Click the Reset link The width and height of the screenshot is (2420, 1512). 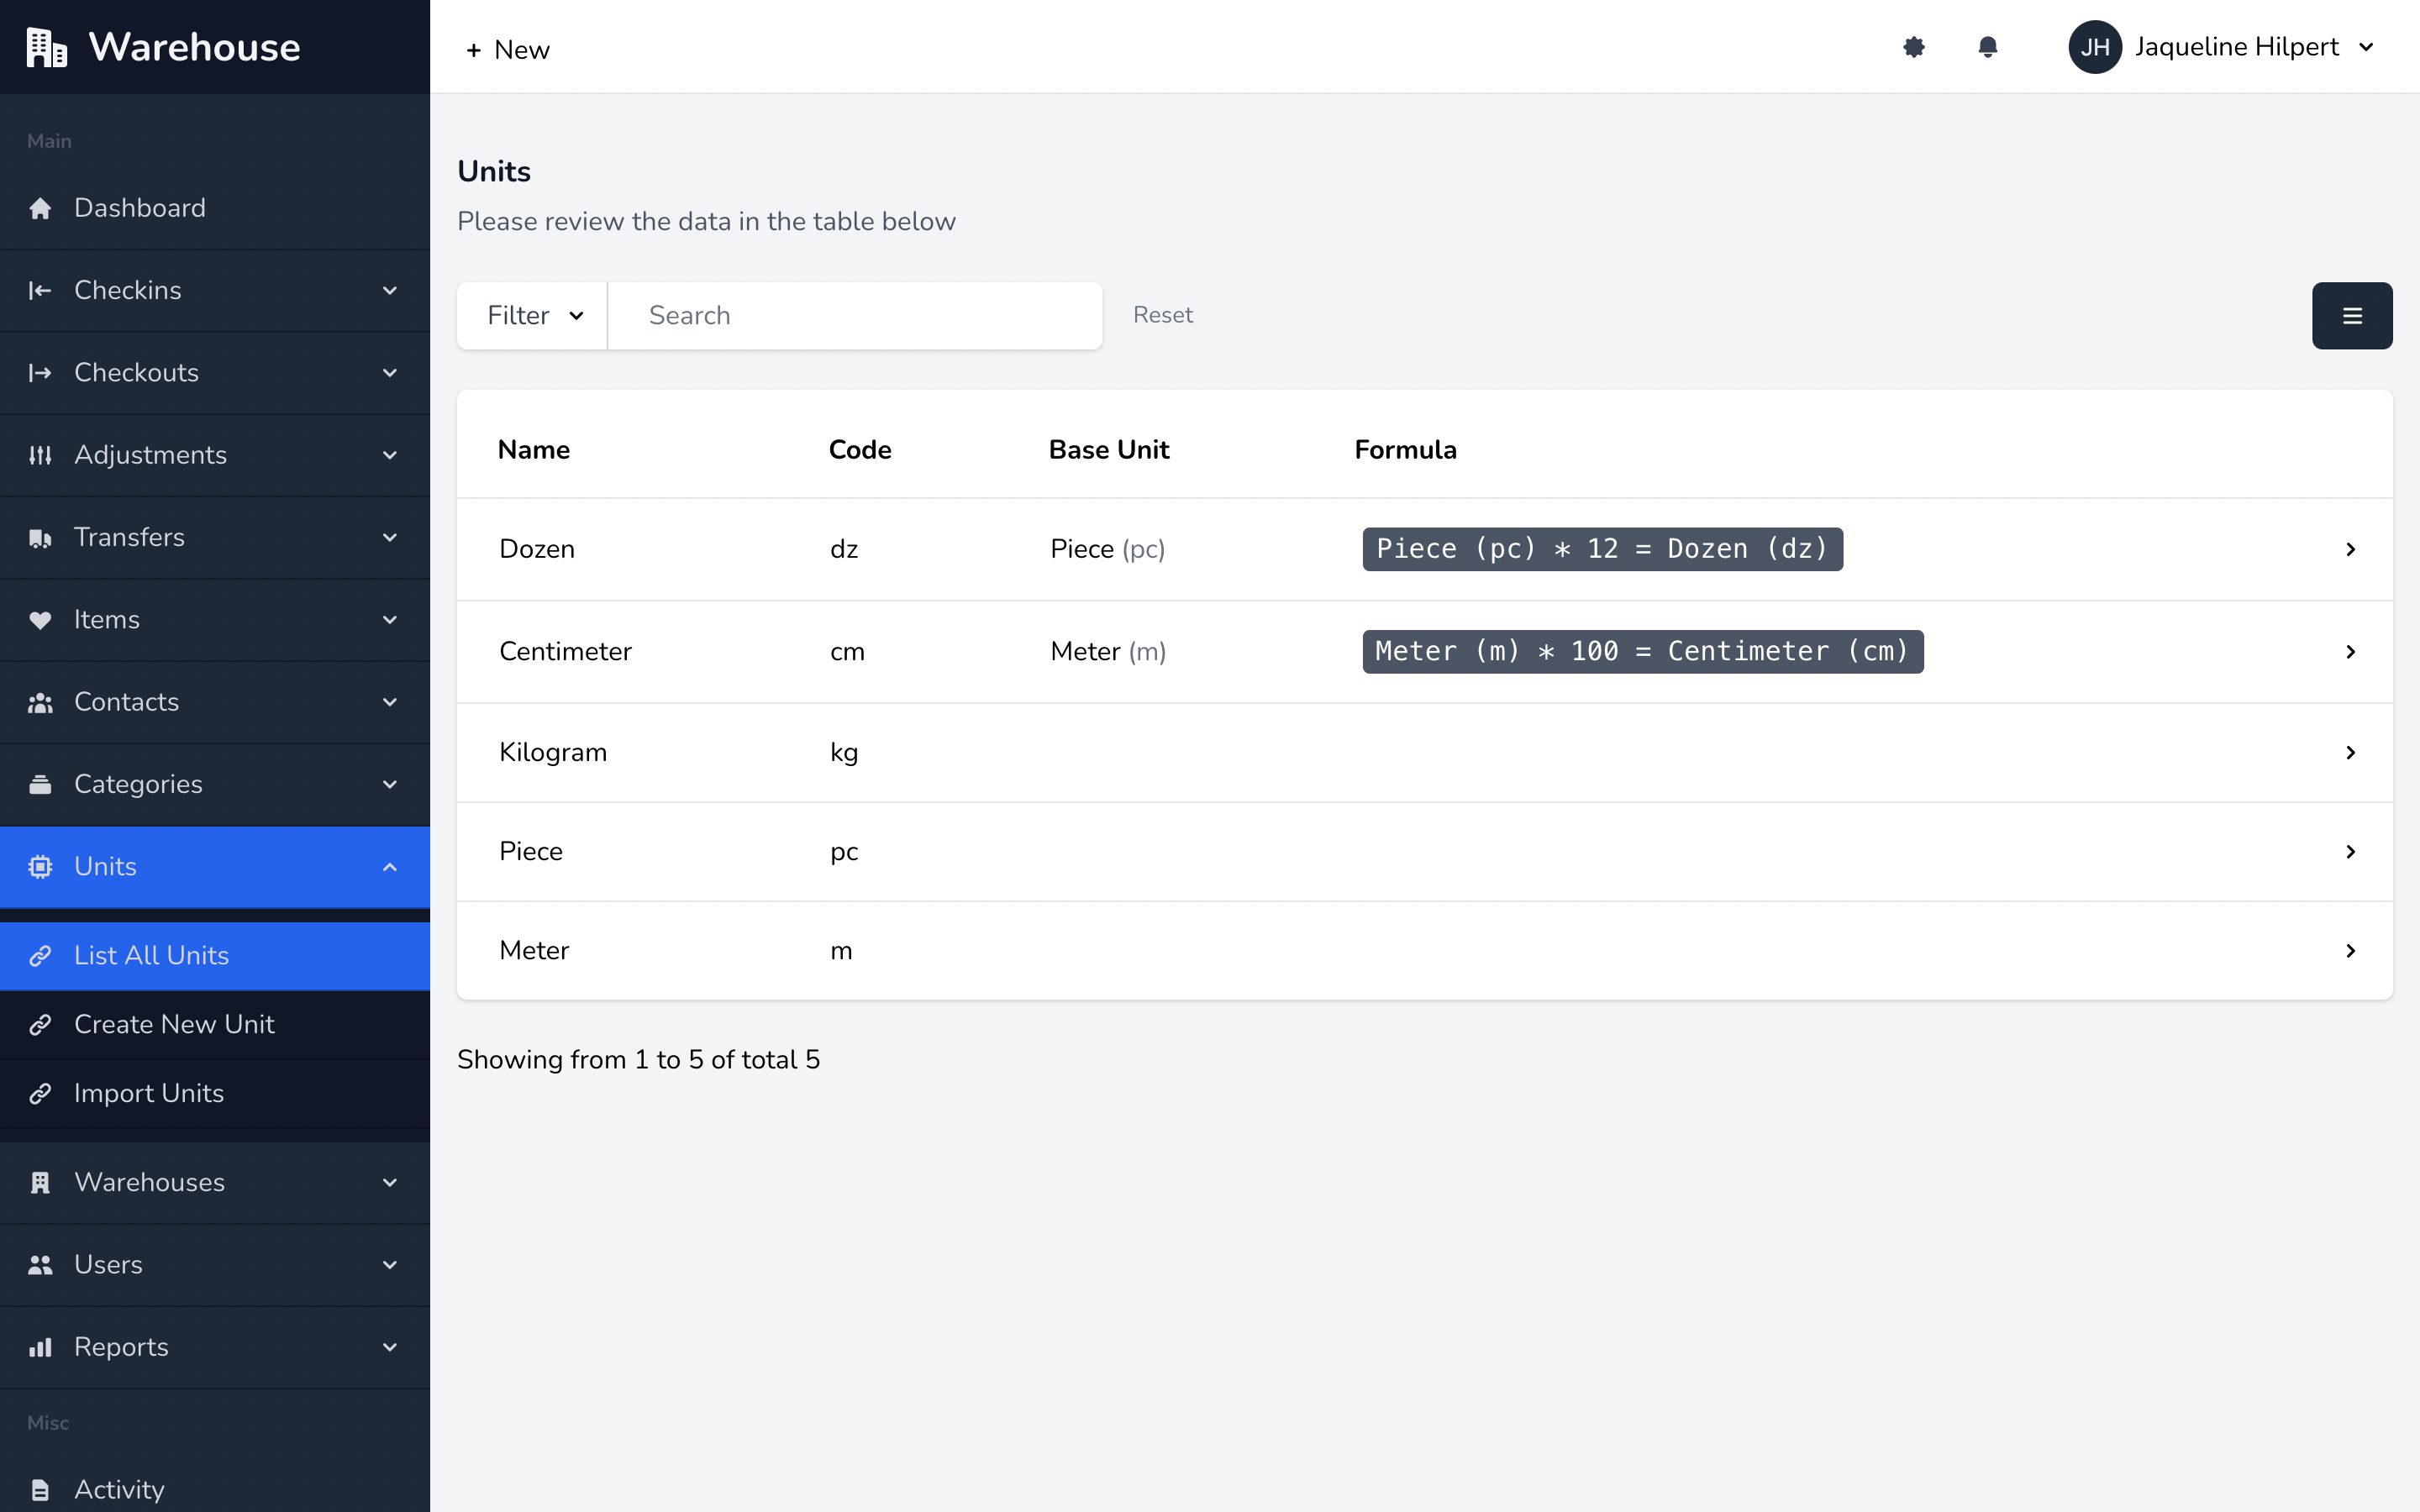(1162, 316)
